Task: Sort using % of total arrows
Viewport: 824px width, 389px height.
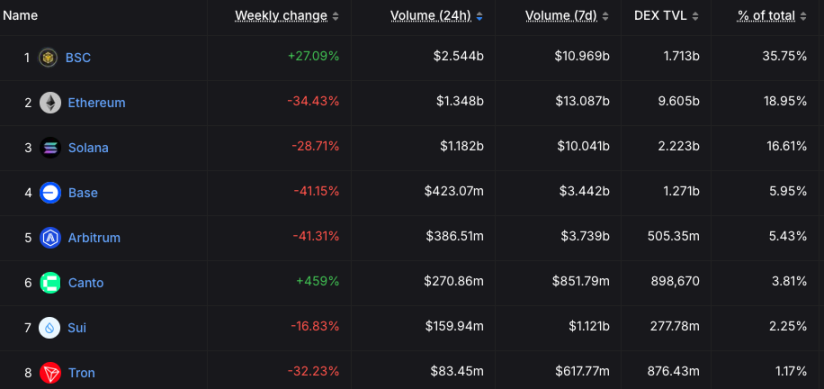Action: [803, 16]
